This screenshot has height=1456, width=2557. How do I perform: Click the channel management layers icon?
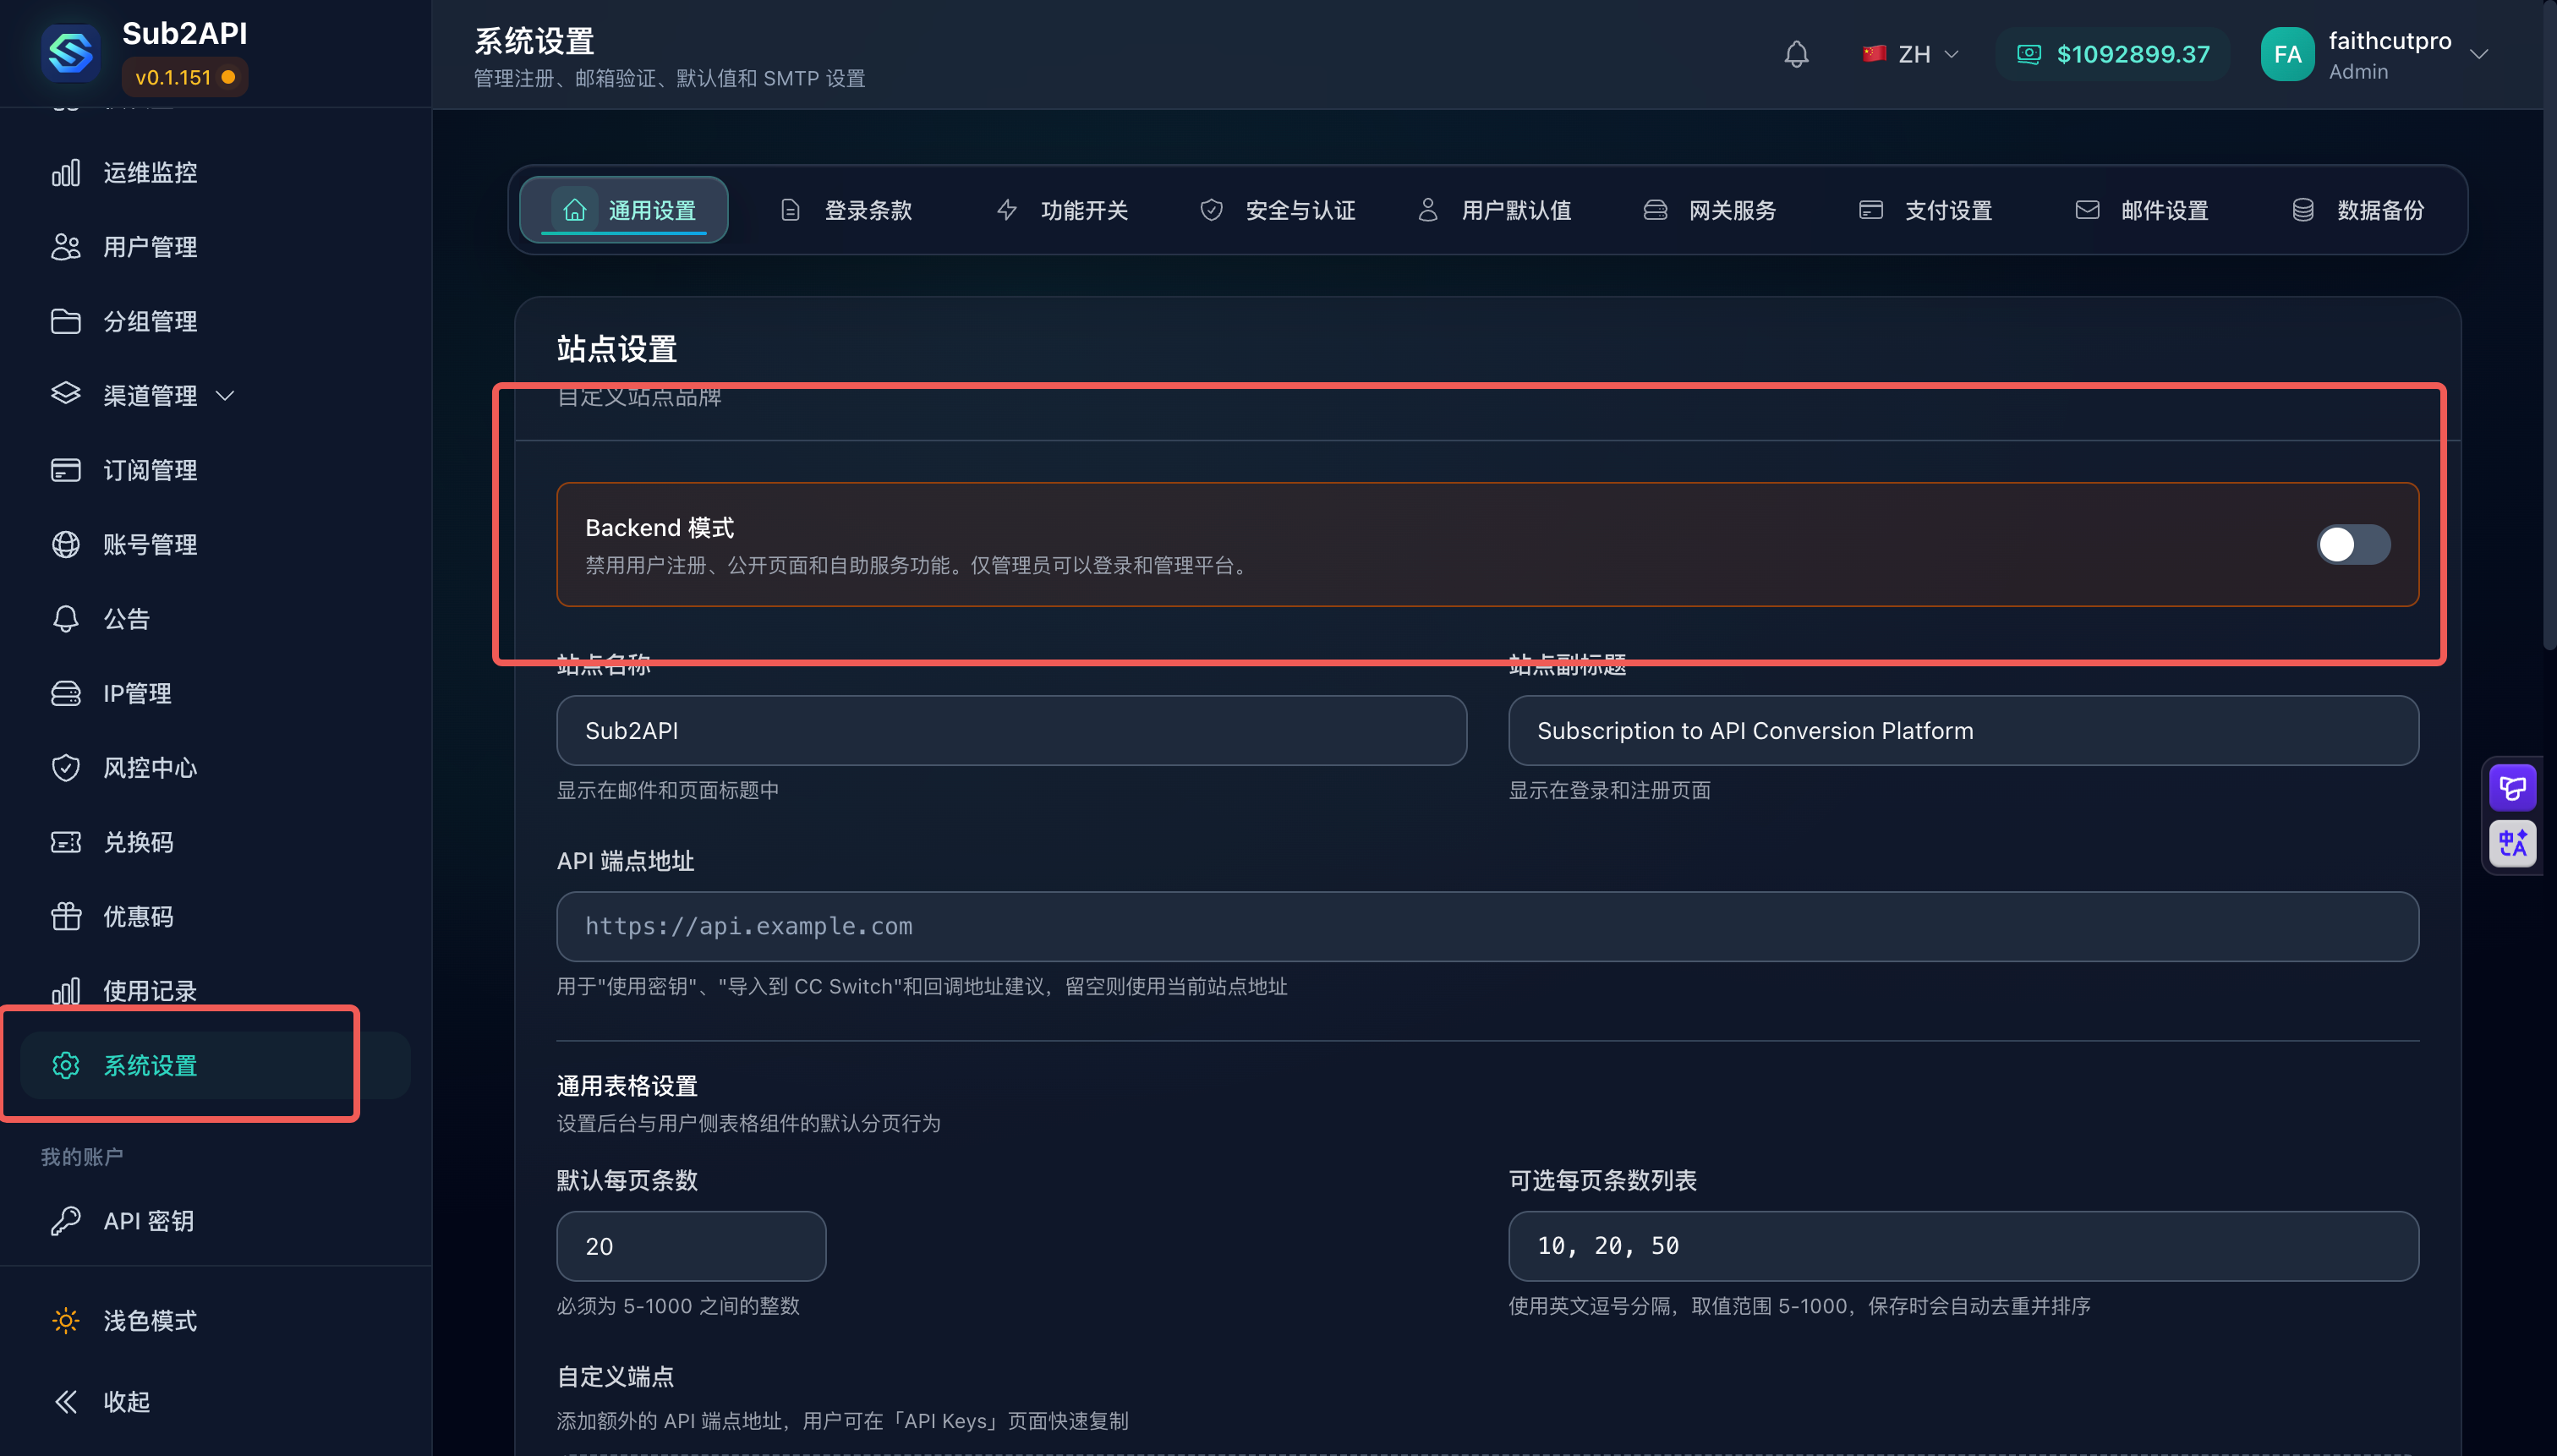[66, 395]
